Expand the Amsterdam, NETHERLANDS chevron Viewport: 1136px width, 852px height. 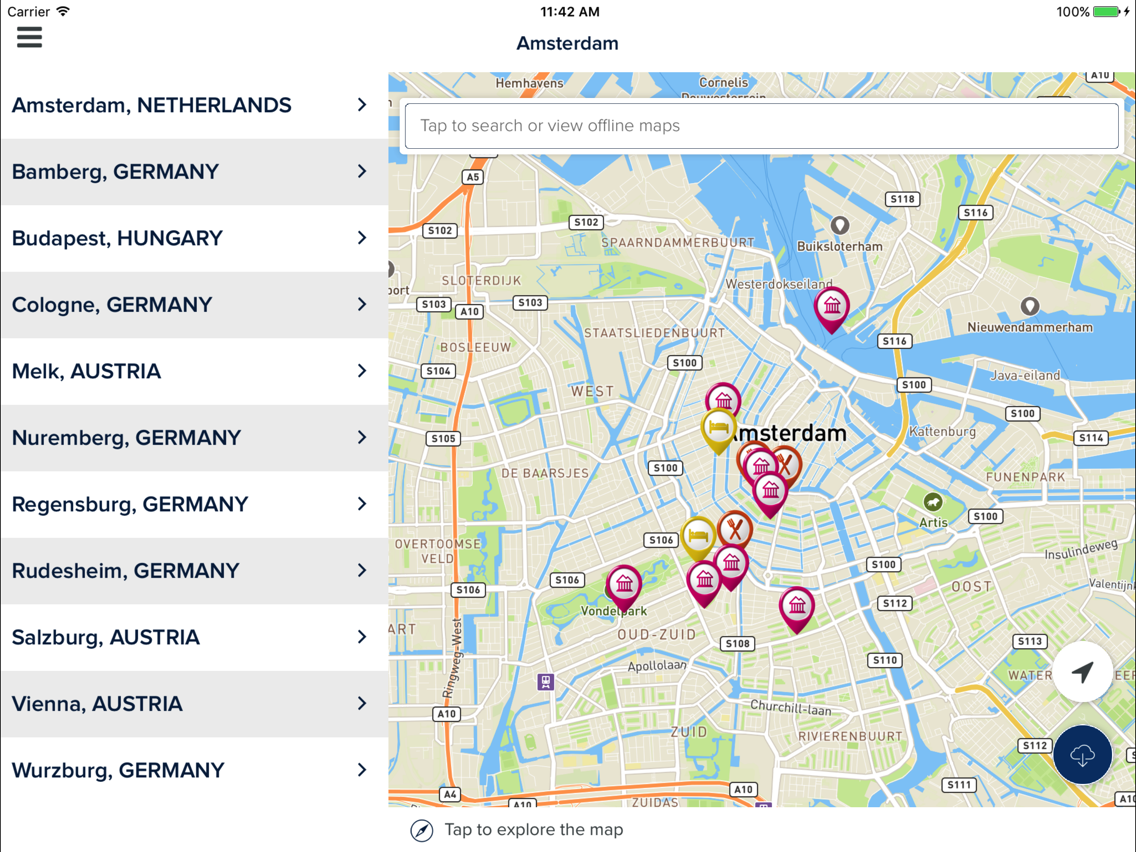[362, 105]
